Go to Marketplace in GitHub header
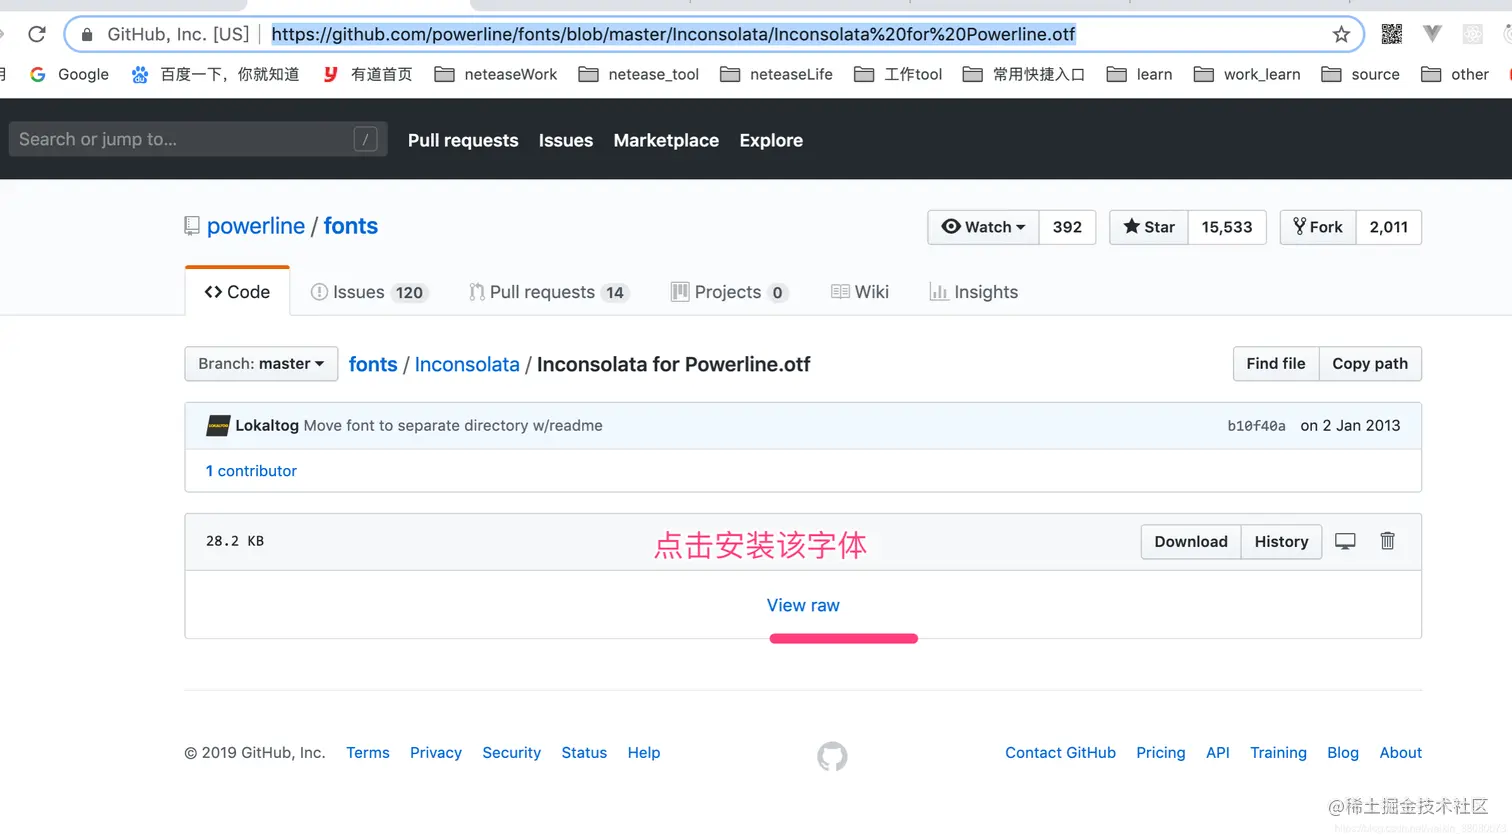 coord(666,140)
